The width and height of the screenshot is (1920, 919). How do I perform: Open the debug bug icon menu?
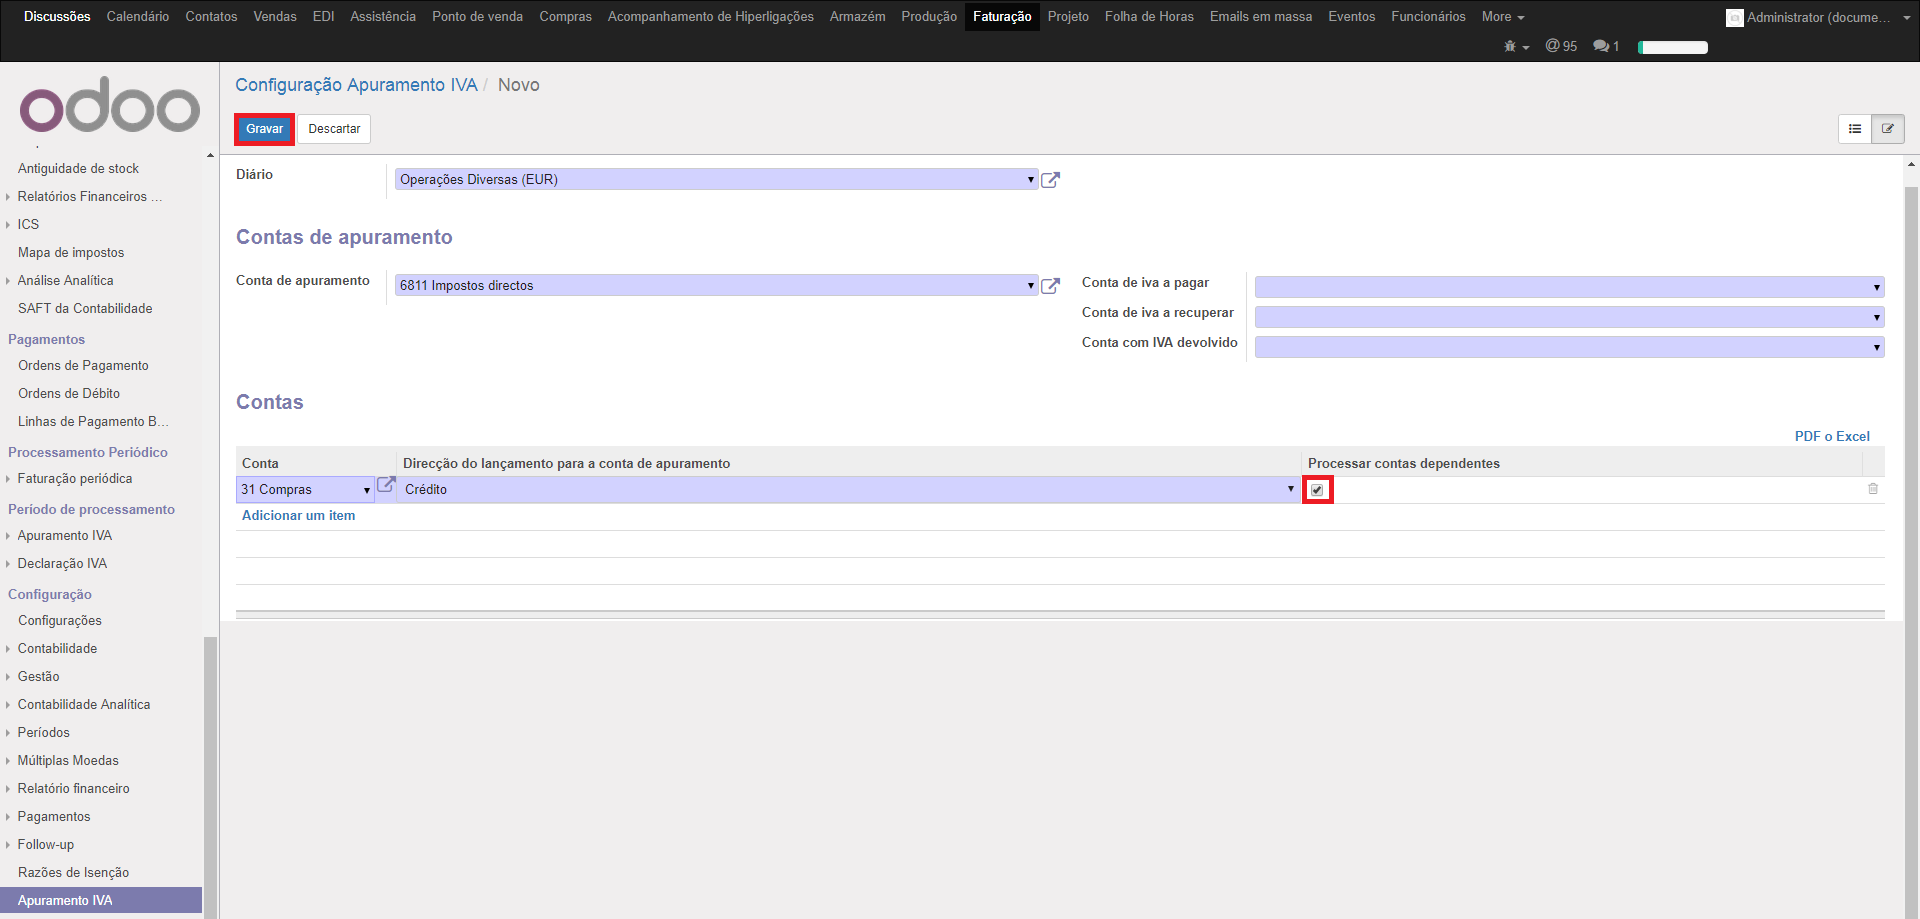tap(1515, 47)
